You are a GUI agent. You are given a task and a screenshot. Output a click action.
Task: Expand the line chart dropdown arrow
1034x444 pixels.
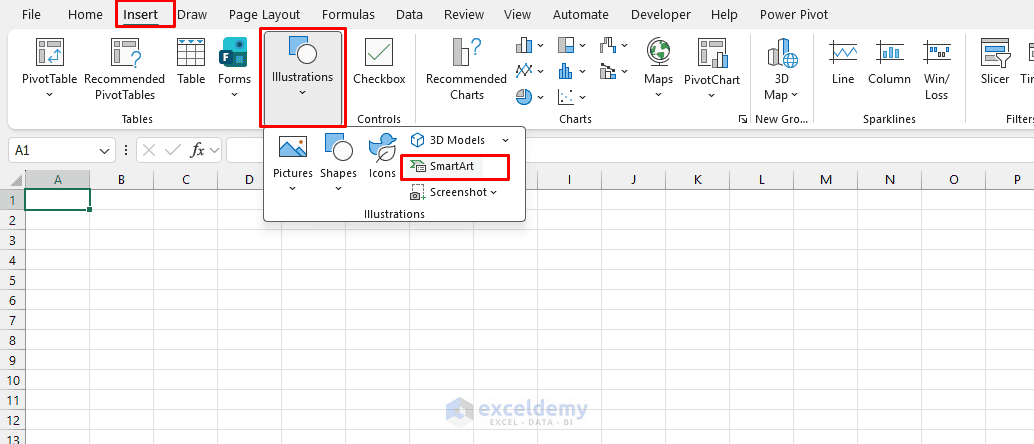(x=541, y=71)
